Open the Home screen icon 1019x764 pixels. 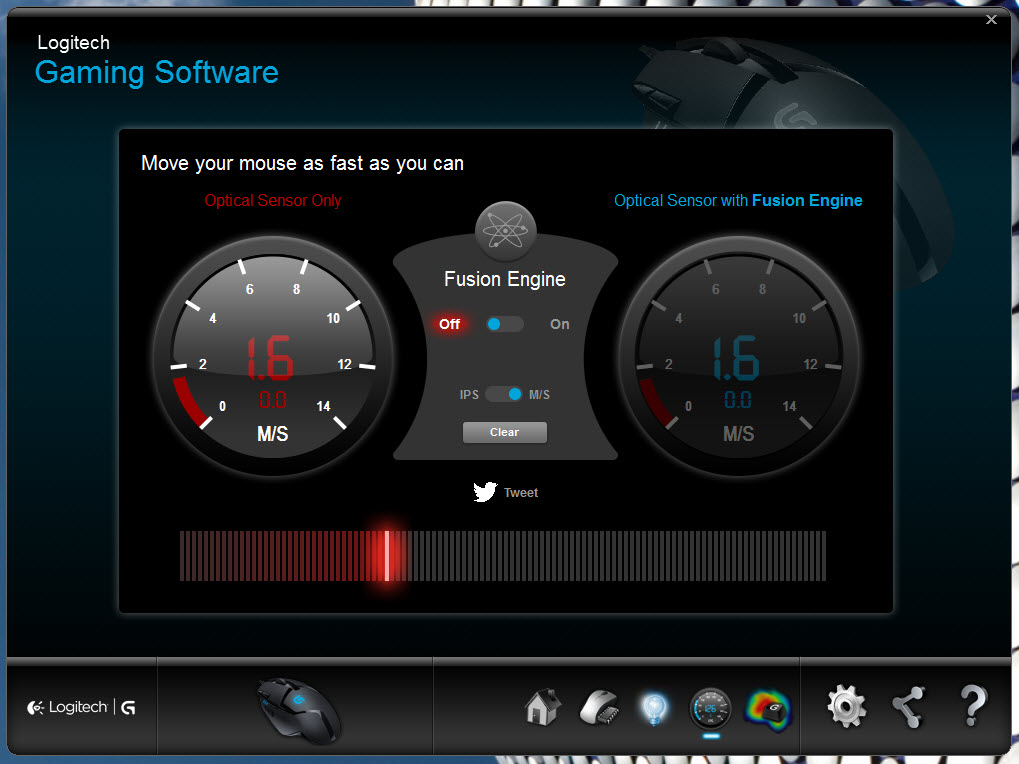click(x=543, y=707)
